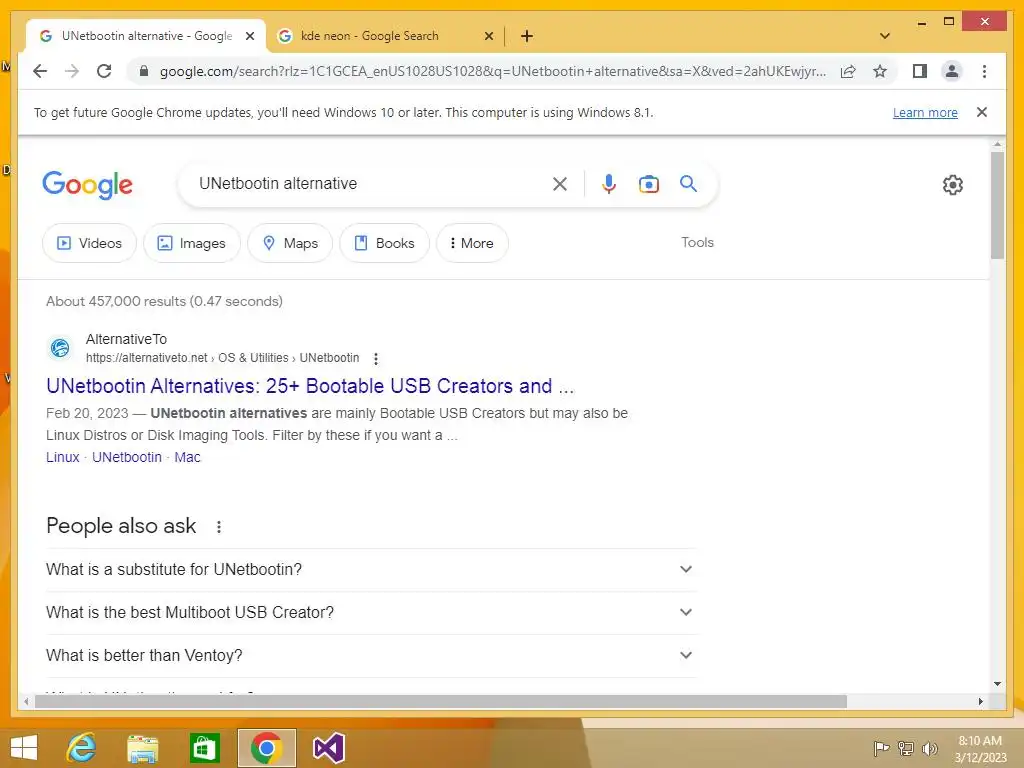Reload the current page
Viewport: 1024px width, 768px height.
pyautogui.click(x=104, y=71)
